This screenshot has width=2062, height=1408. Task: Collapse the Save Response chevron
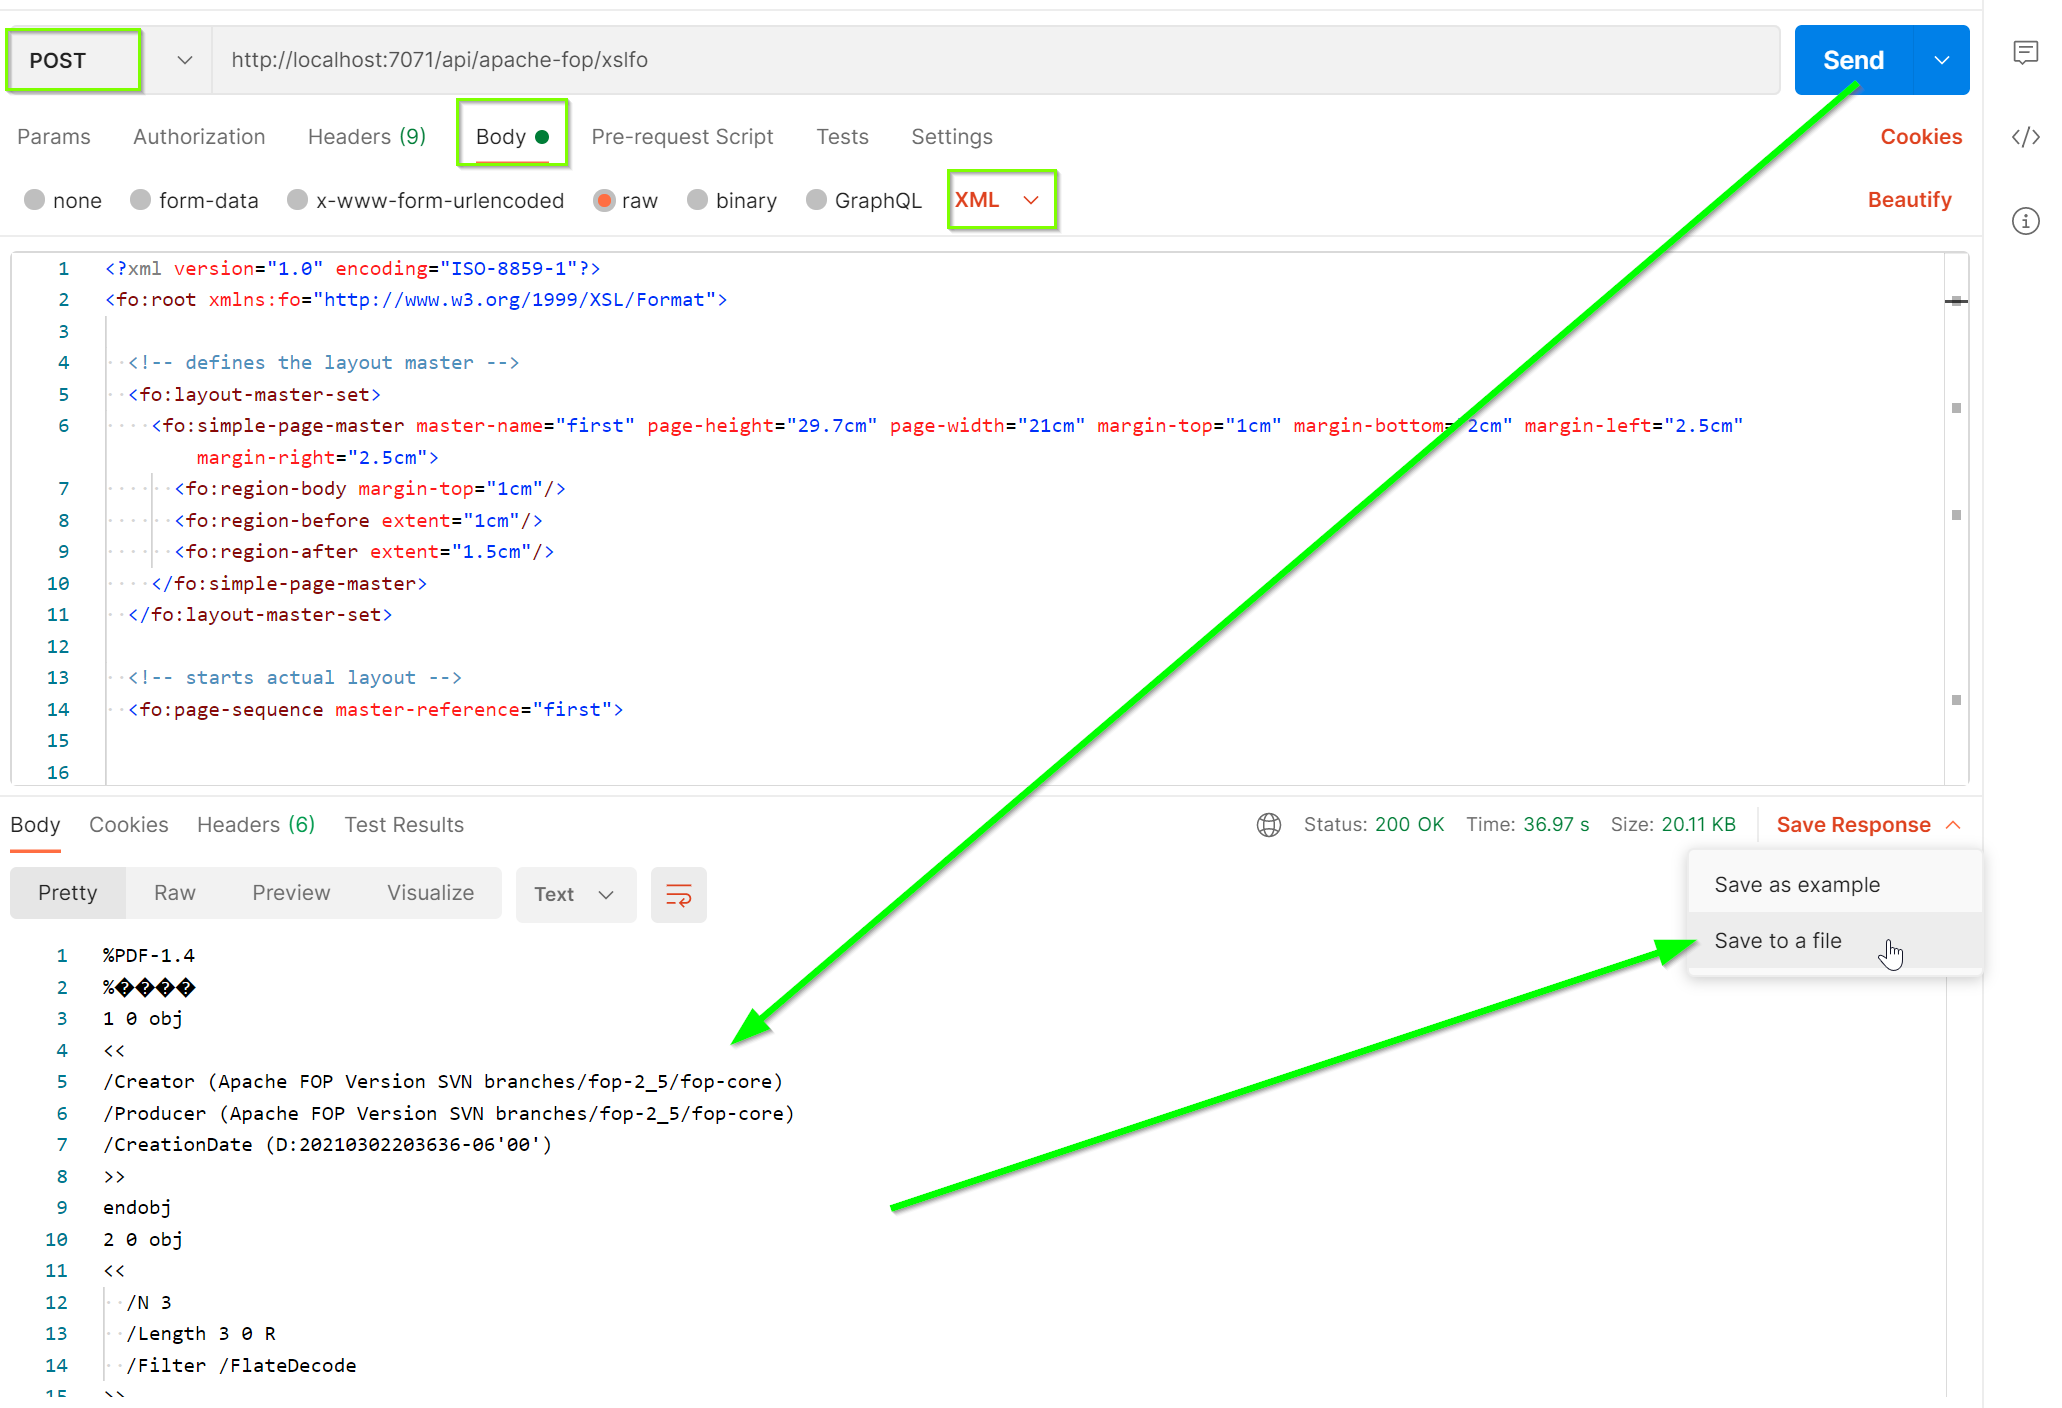pyautogui.click(x=1953, y=825)
